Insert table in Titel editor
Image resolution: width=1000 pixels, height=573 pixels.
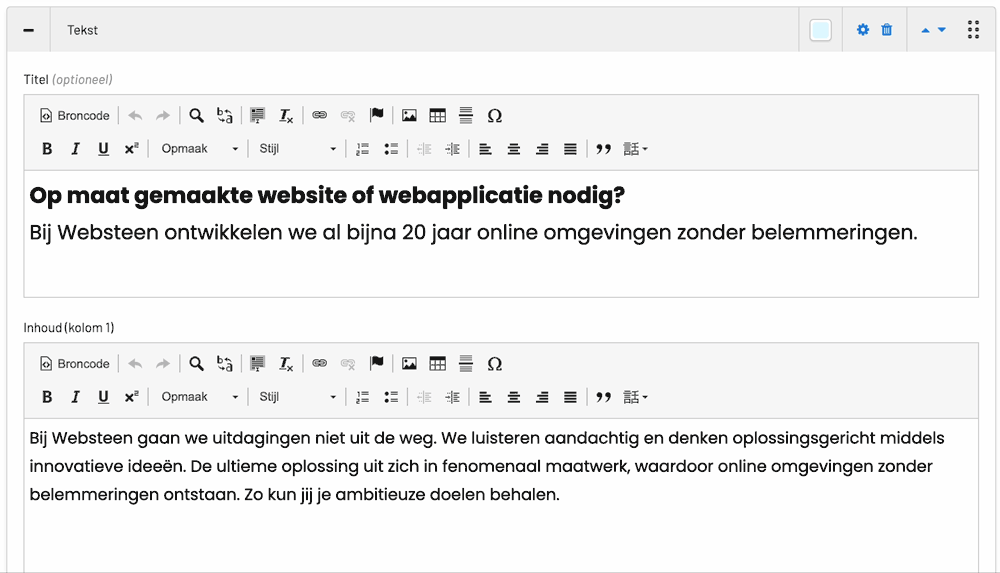(438, 115)
